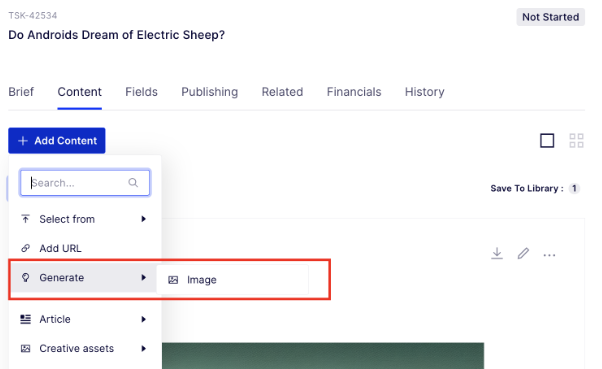Click the title Do Androids Dream of Electric Sheep?

[x=116, y=35]
